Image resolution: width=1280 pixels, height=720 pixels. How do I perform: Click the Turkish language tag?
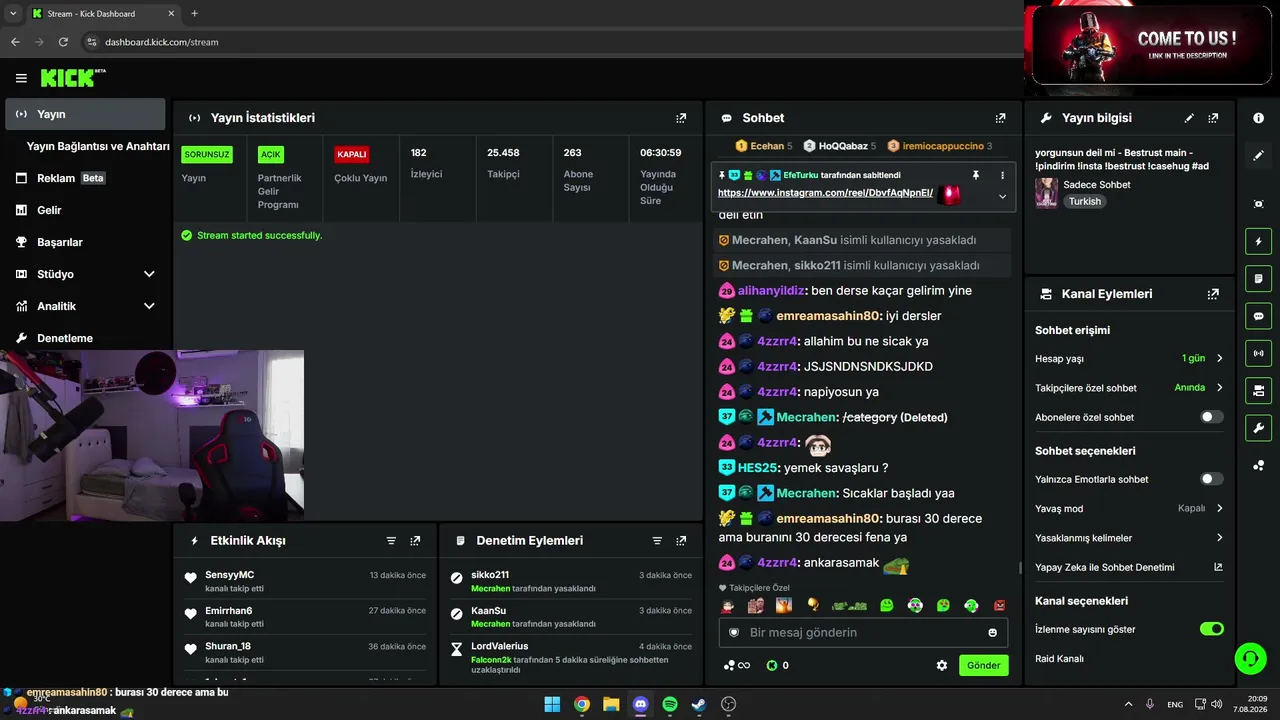tap(1084, 201)
